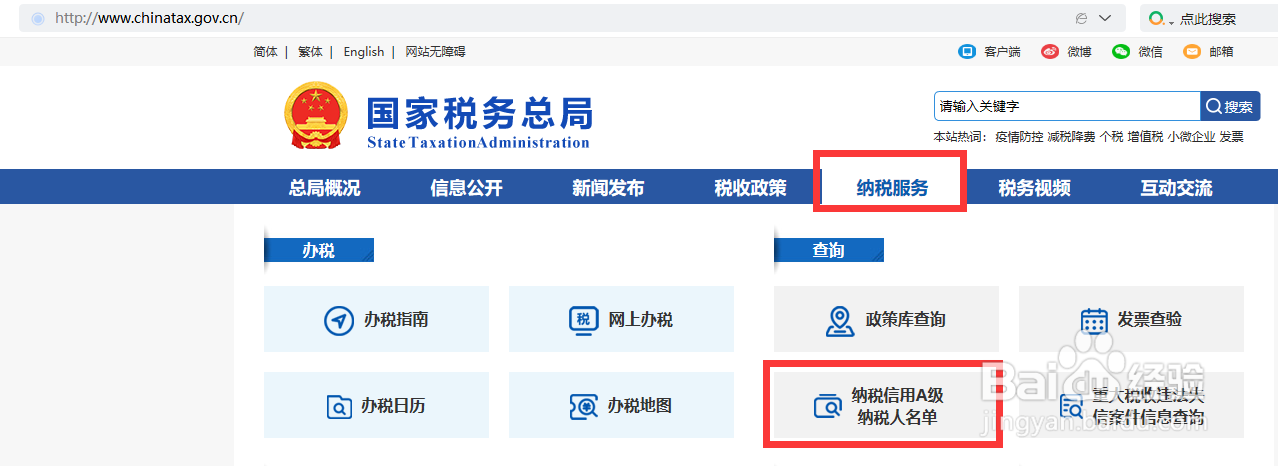Switch to 繁体 traditional Chinese

[x=310, y=52]
